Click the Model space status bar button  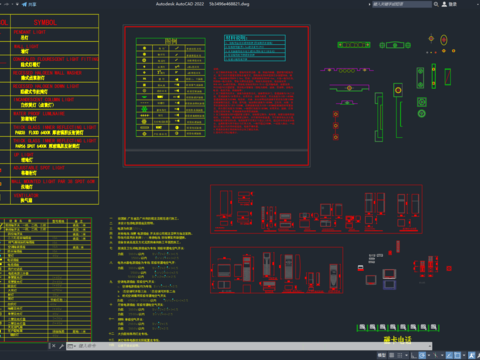pos(382,355)
